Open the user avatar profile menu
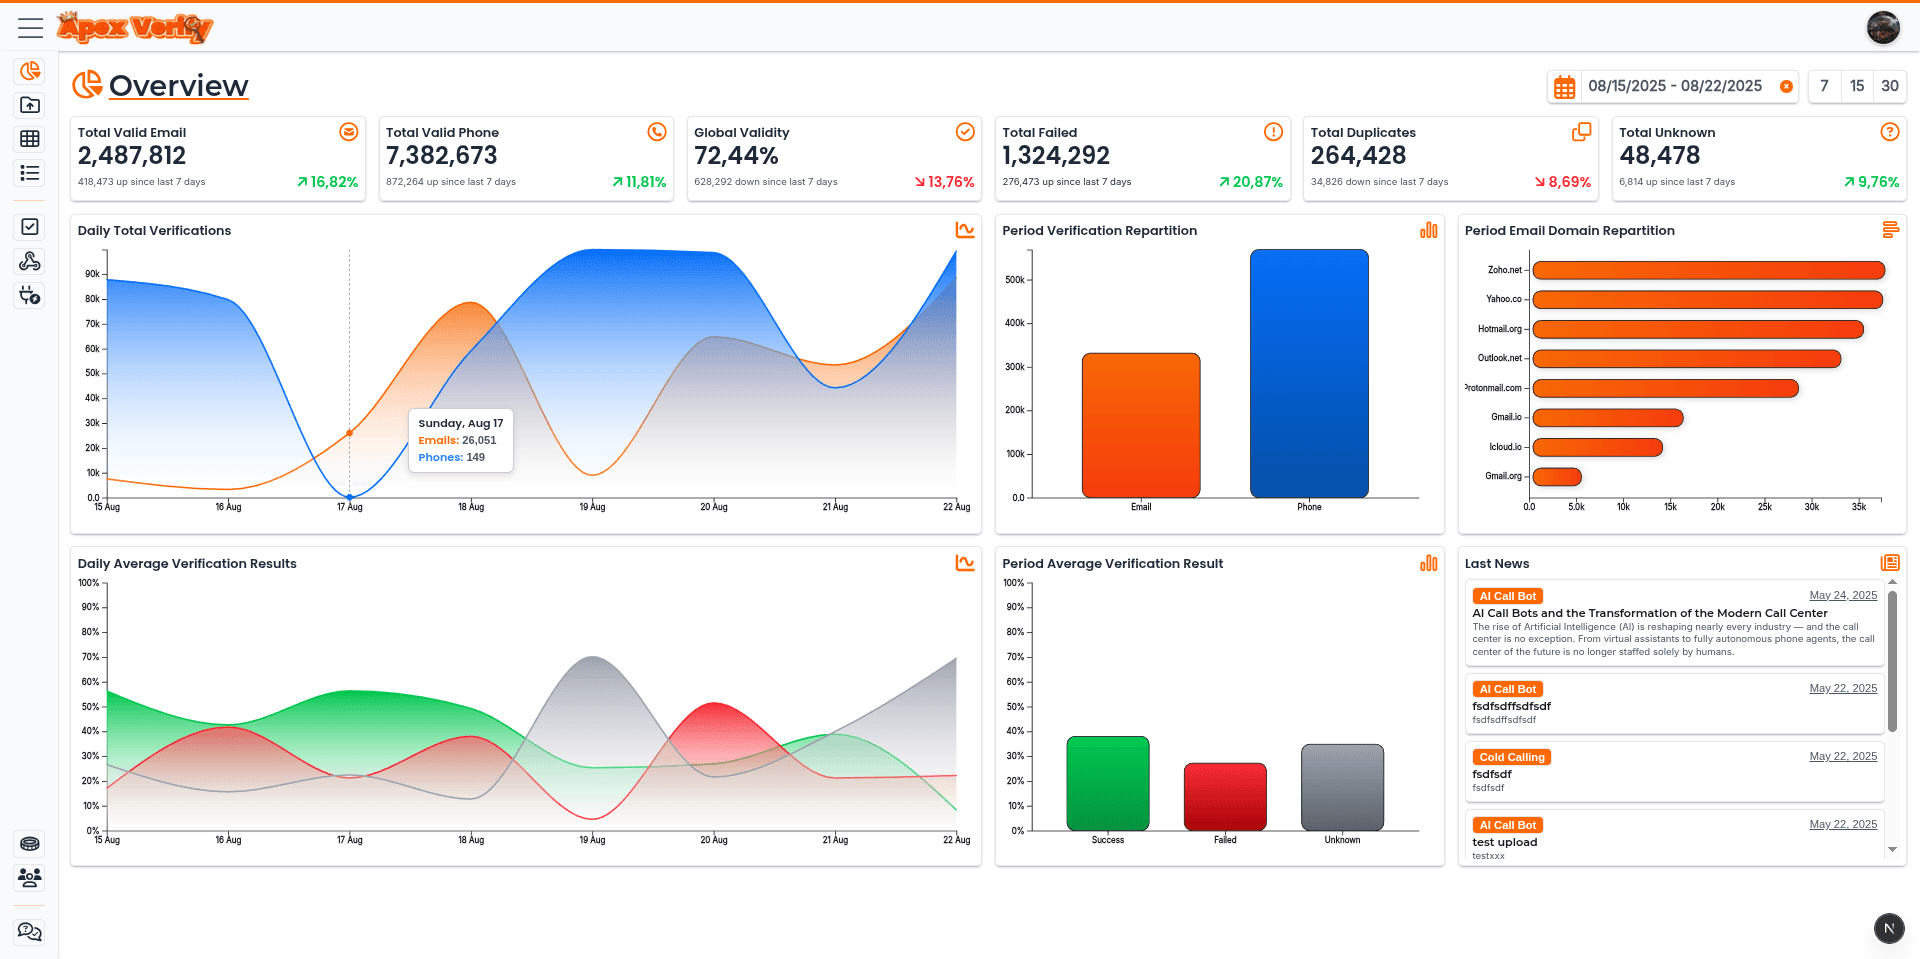 pos(1883,28)
